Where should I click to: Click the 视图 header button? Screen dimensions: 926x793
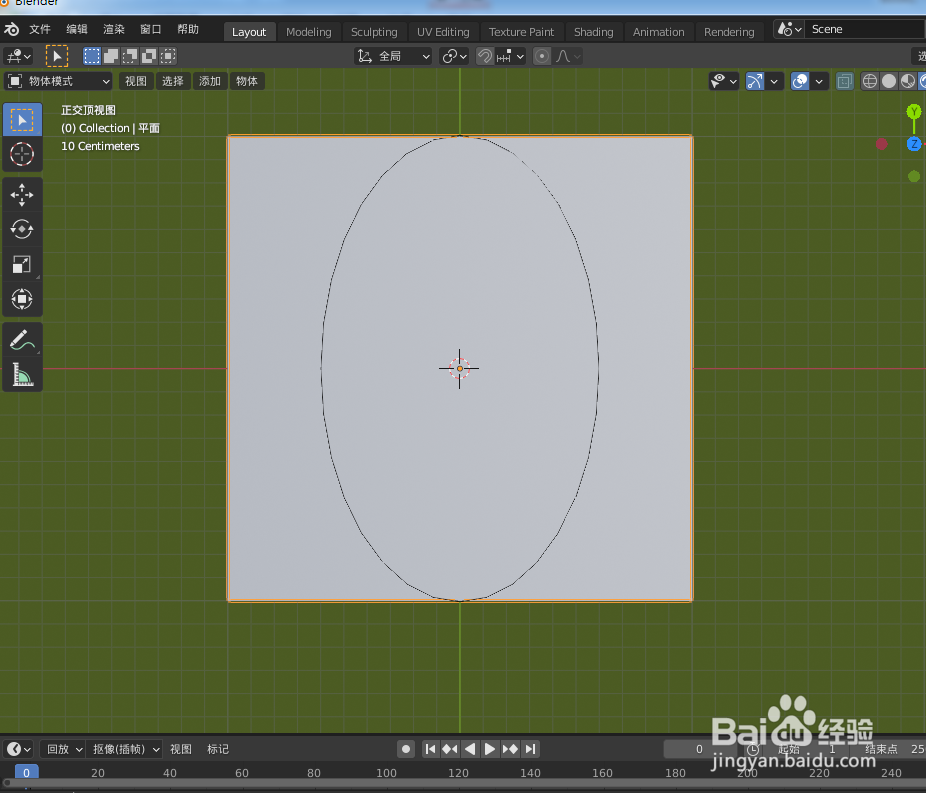click(x=136, y=81)
